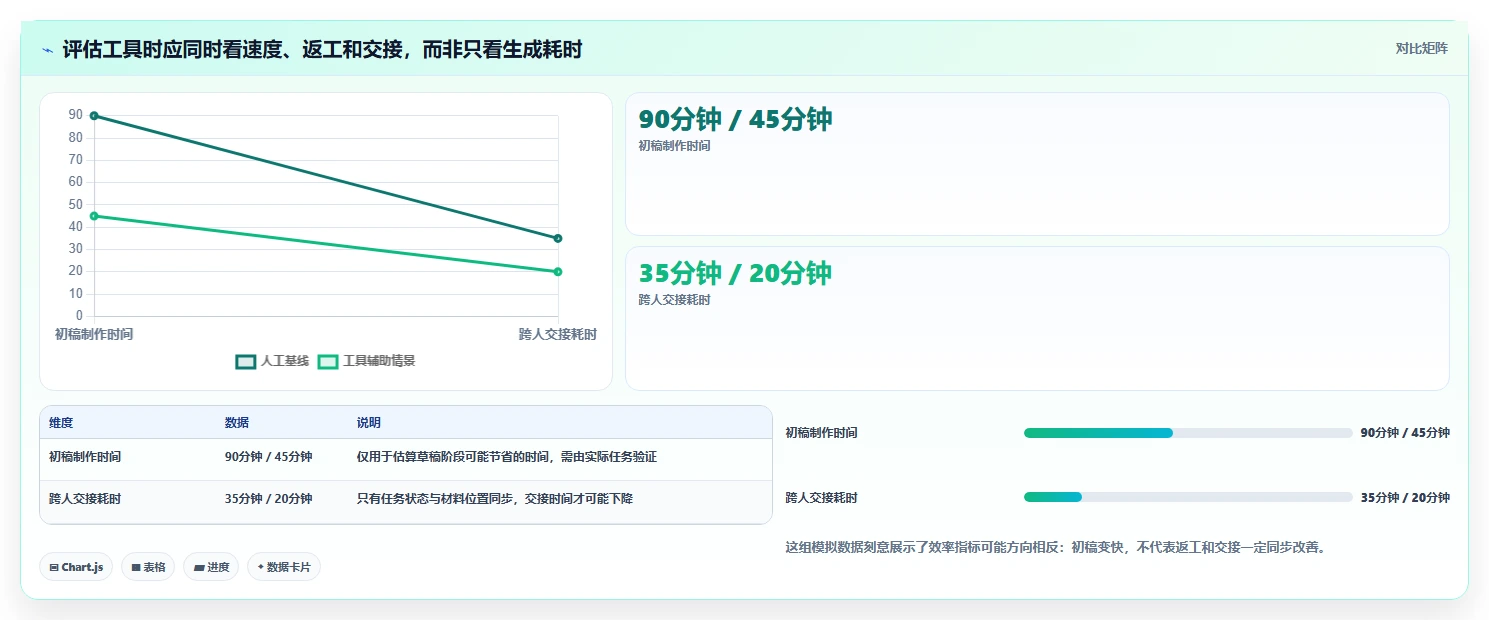Image resolution: width=1489 pixels, height=620 pixels.
Task: Select the 数据卡片 tag chip
Action: click(x=284, y=567)
